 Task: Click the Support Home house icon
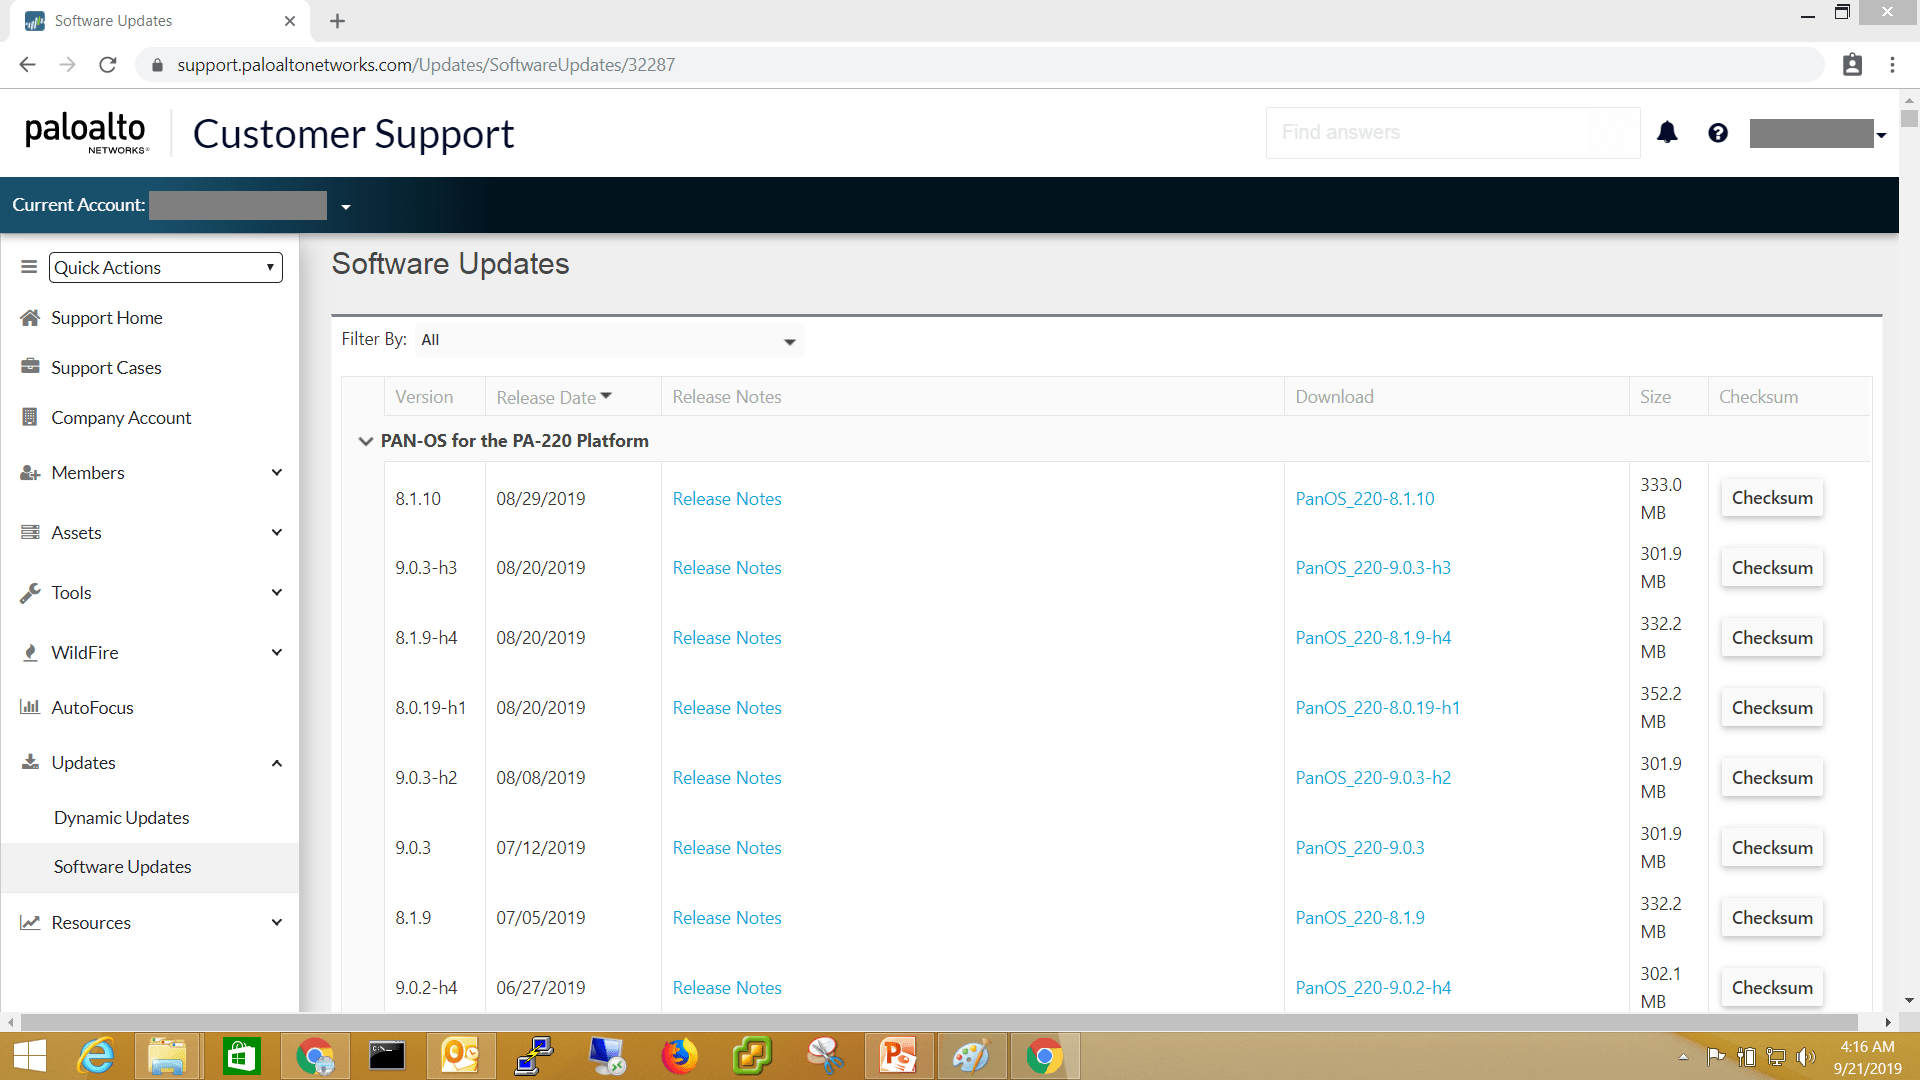click(29, 317)
